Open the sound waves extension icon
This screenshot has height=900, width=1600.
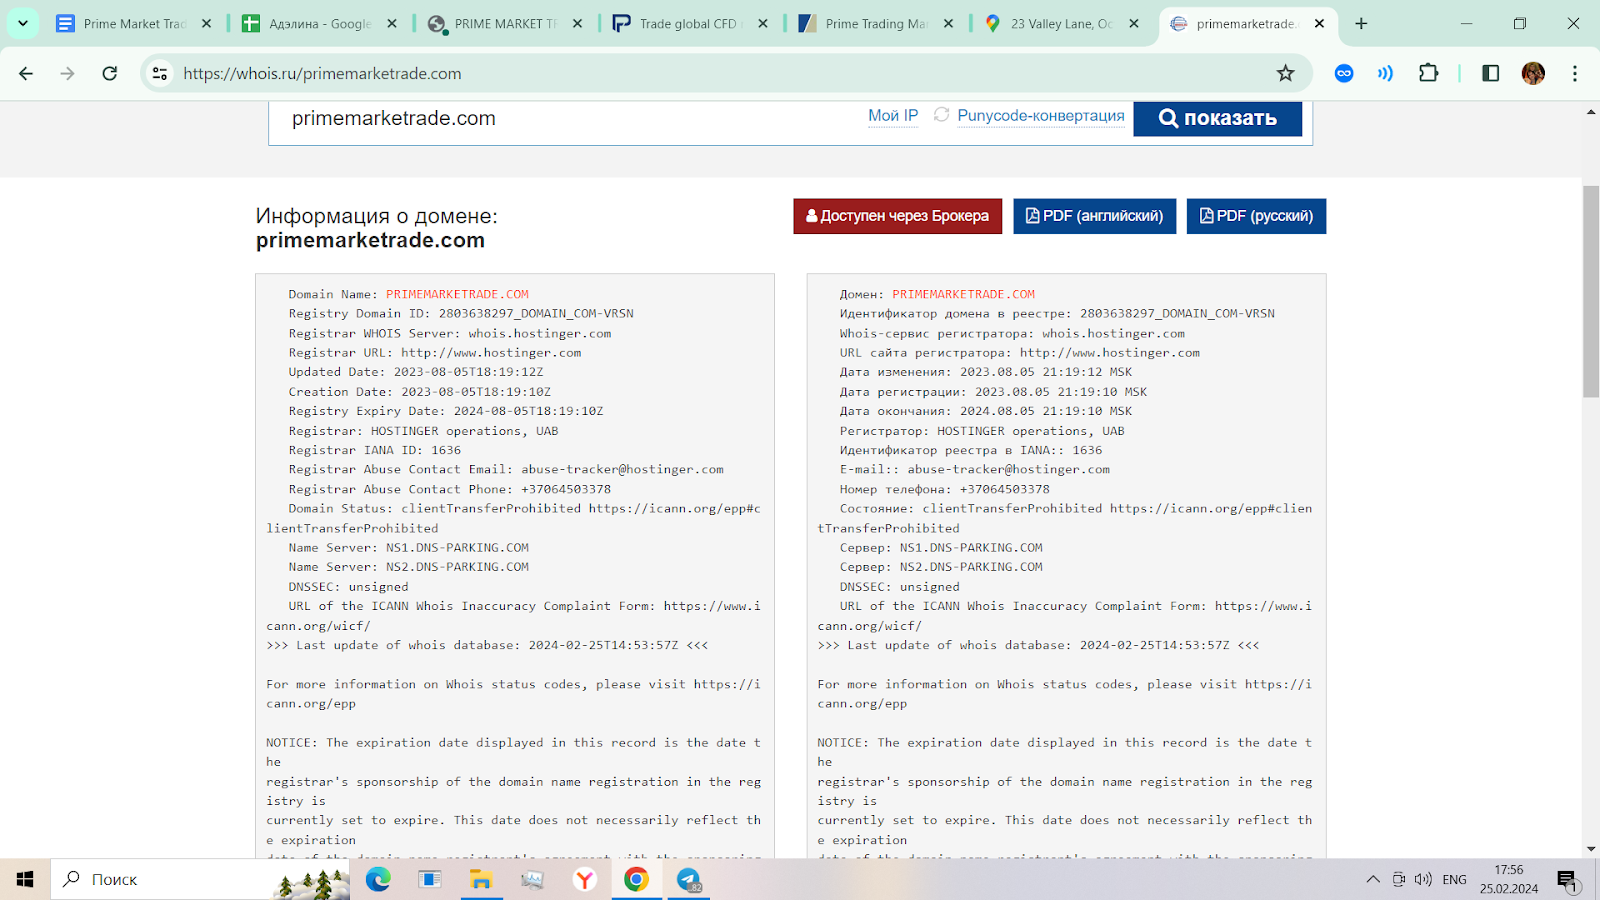pyautogui.click(x=1386, y=73)
